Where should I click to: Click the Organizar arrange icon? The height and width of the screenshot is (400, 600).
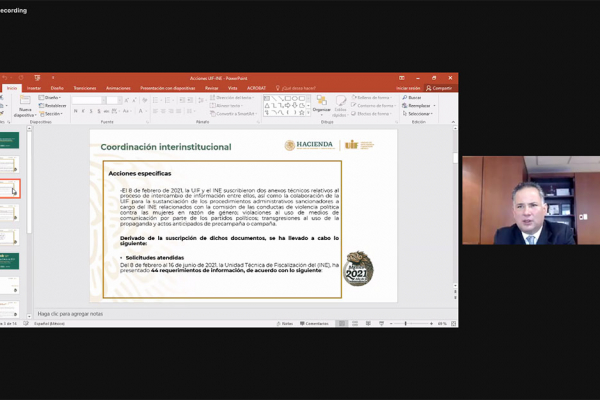click(321, 101)
